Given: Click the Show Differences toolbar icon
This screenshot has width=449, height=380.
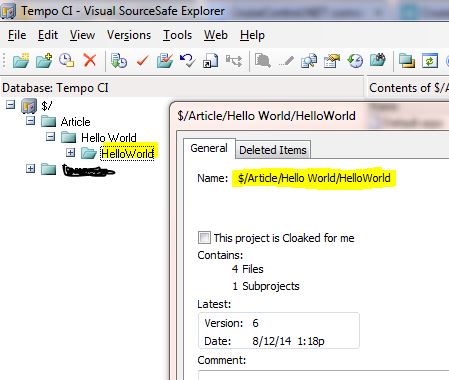Looking at the screenshot, I should click(309, 61).
